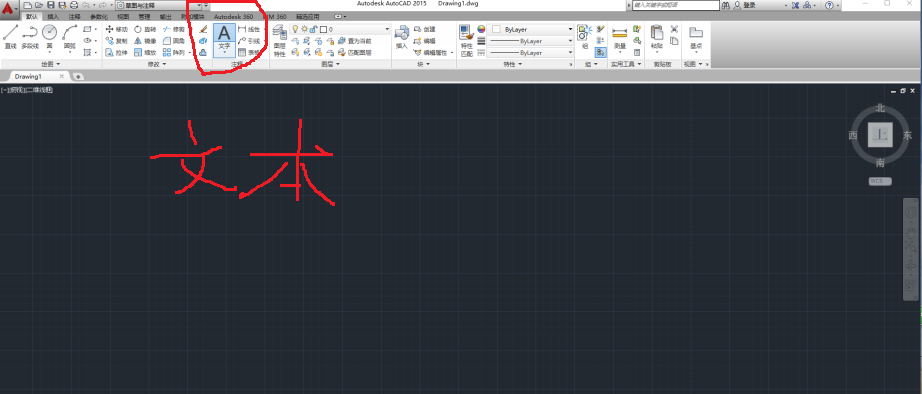Image resolution: width=922 pixels, height=394 pixels.
Task: Pick the 移动 move tool
Action: [x=116, y=29]
